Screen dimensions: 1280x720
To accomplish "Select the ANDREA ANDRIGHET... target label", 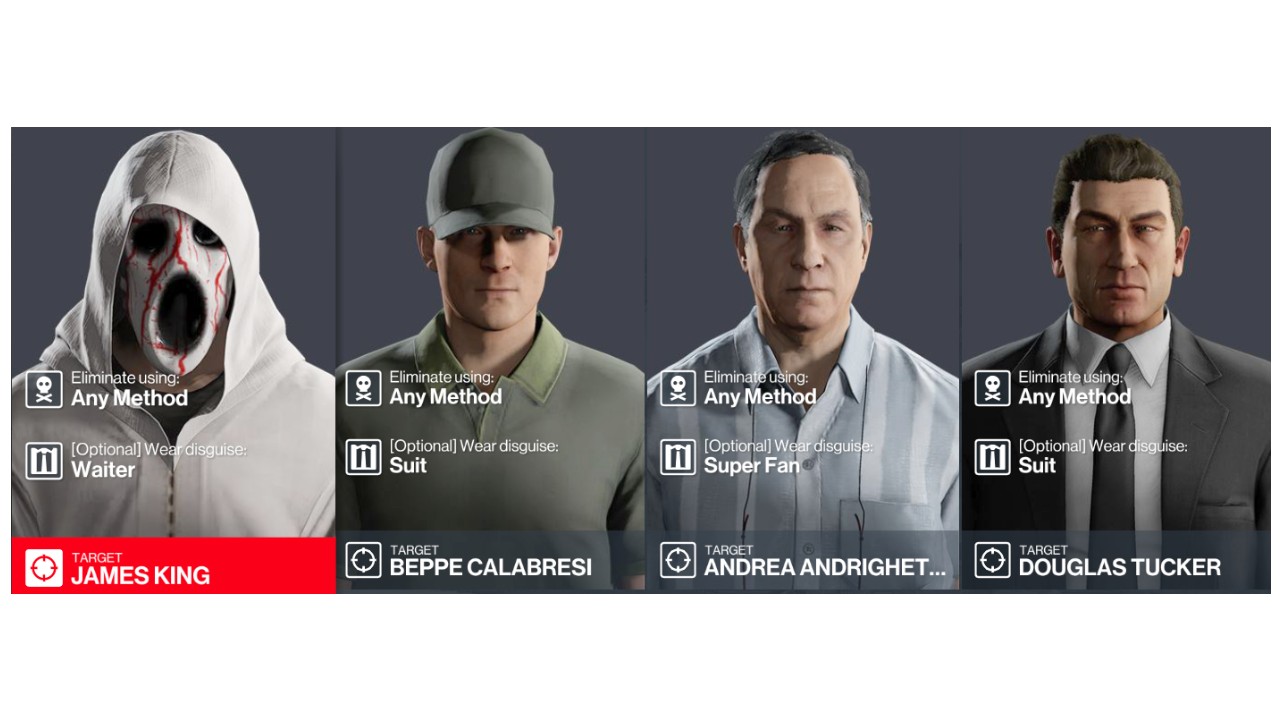I will [824, 568].
